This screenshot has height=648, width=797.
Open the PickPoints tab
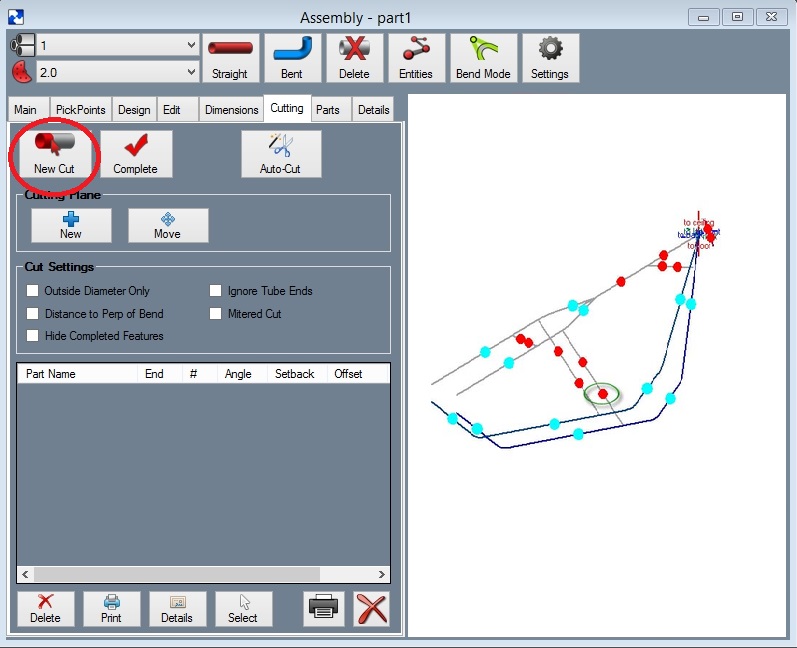pos(80,110)
